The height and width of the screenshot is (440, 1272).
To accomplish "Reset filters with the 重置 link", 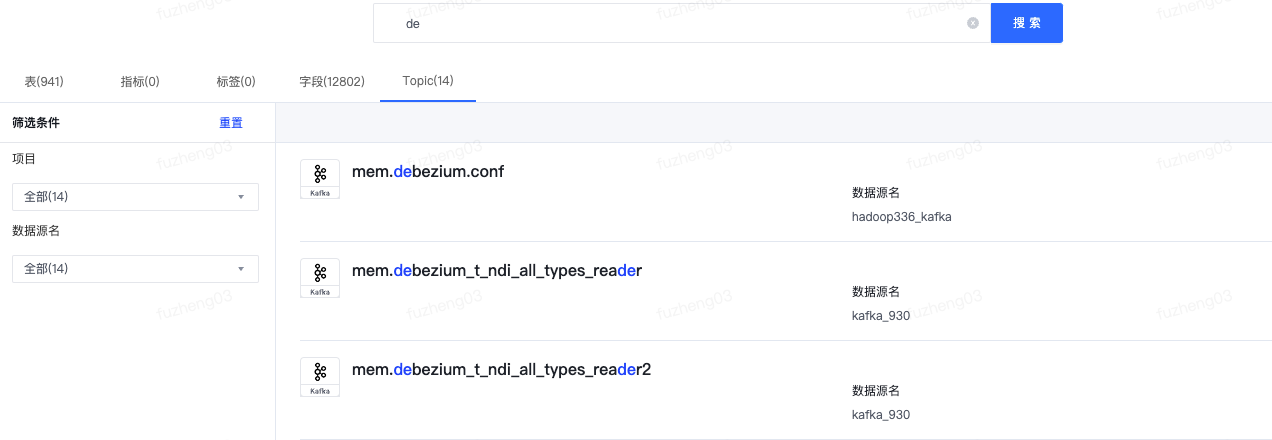I will (231, 123).
